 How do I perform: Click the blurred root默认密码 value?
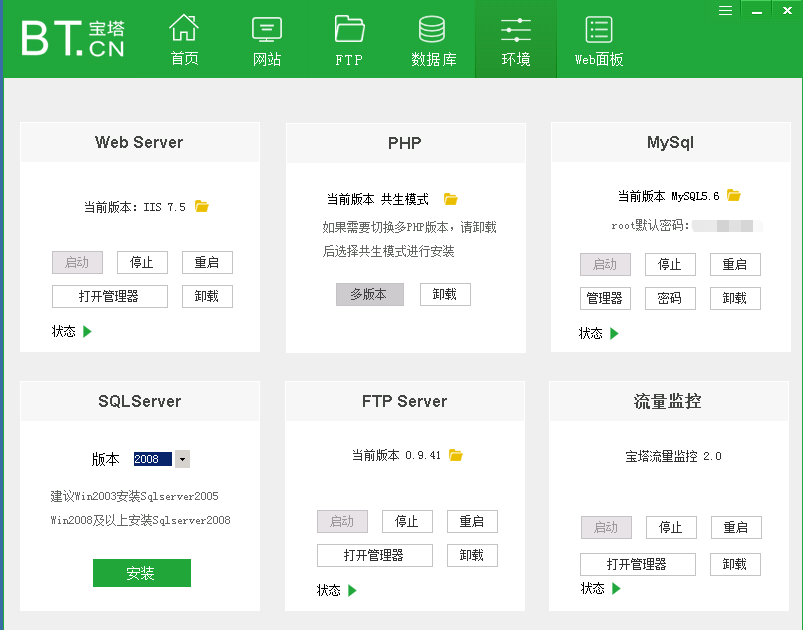(x=727, y=226)
